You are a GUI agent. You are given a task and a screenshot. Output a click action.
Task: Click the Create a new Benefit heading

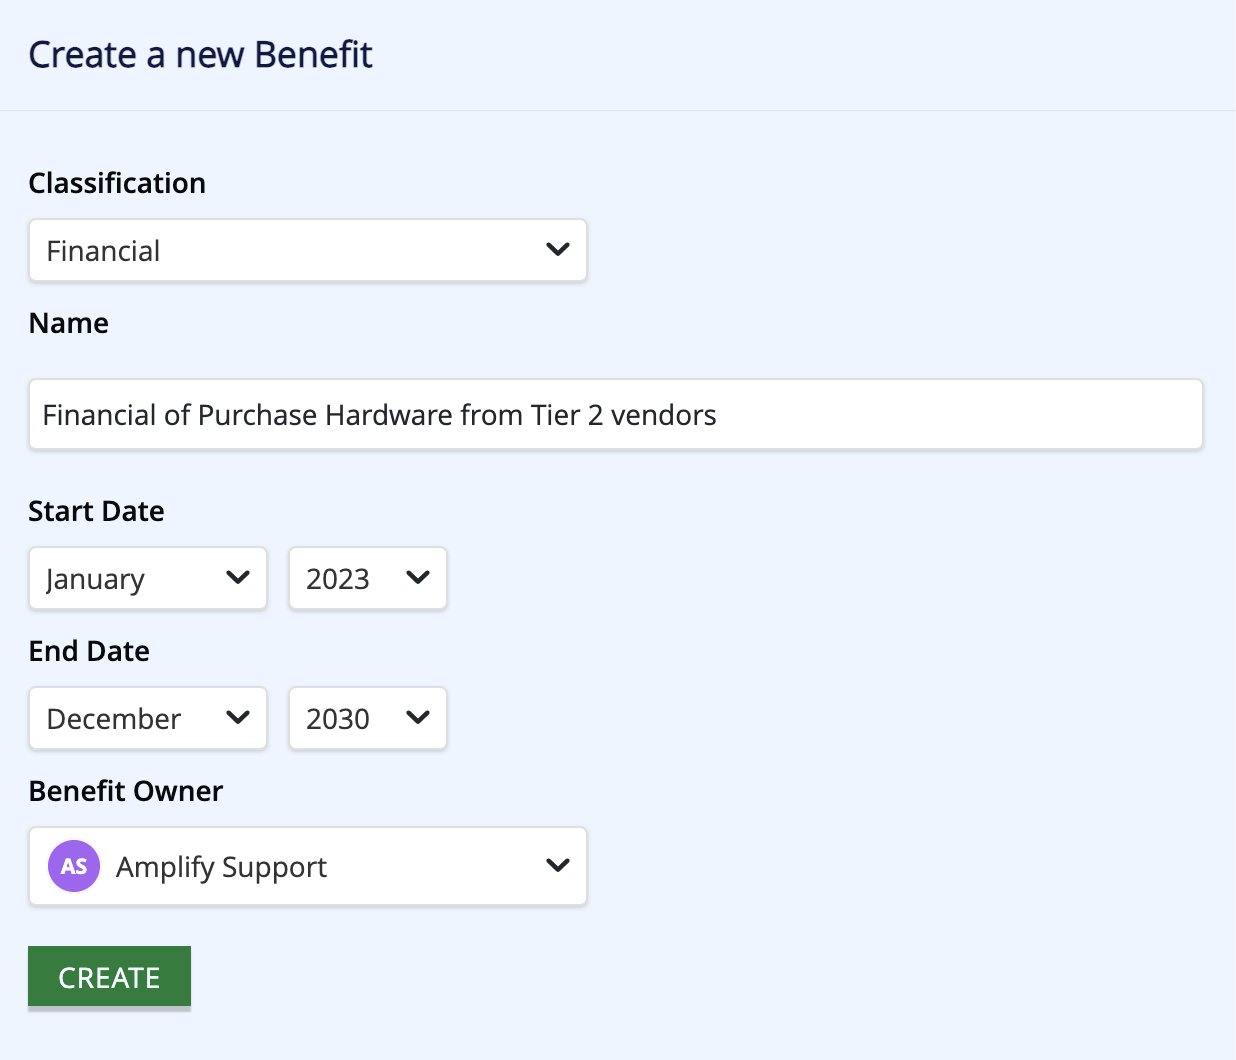[x=200, y=54]
